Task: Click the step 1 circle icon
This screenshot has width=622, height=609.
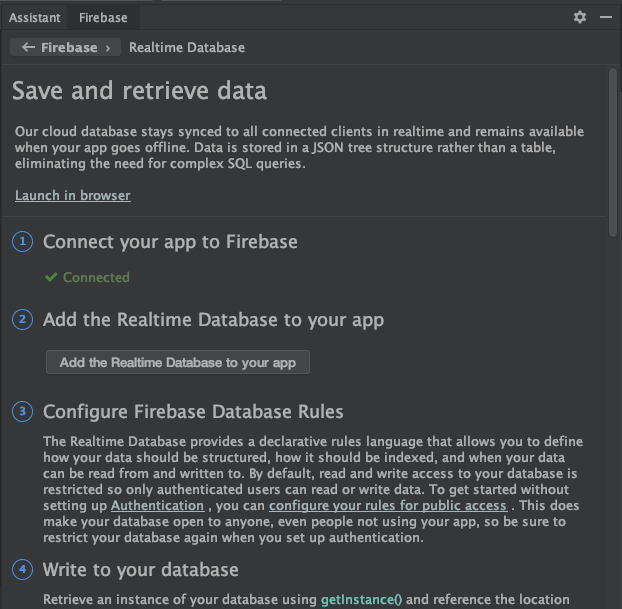Action: (22, 242)
